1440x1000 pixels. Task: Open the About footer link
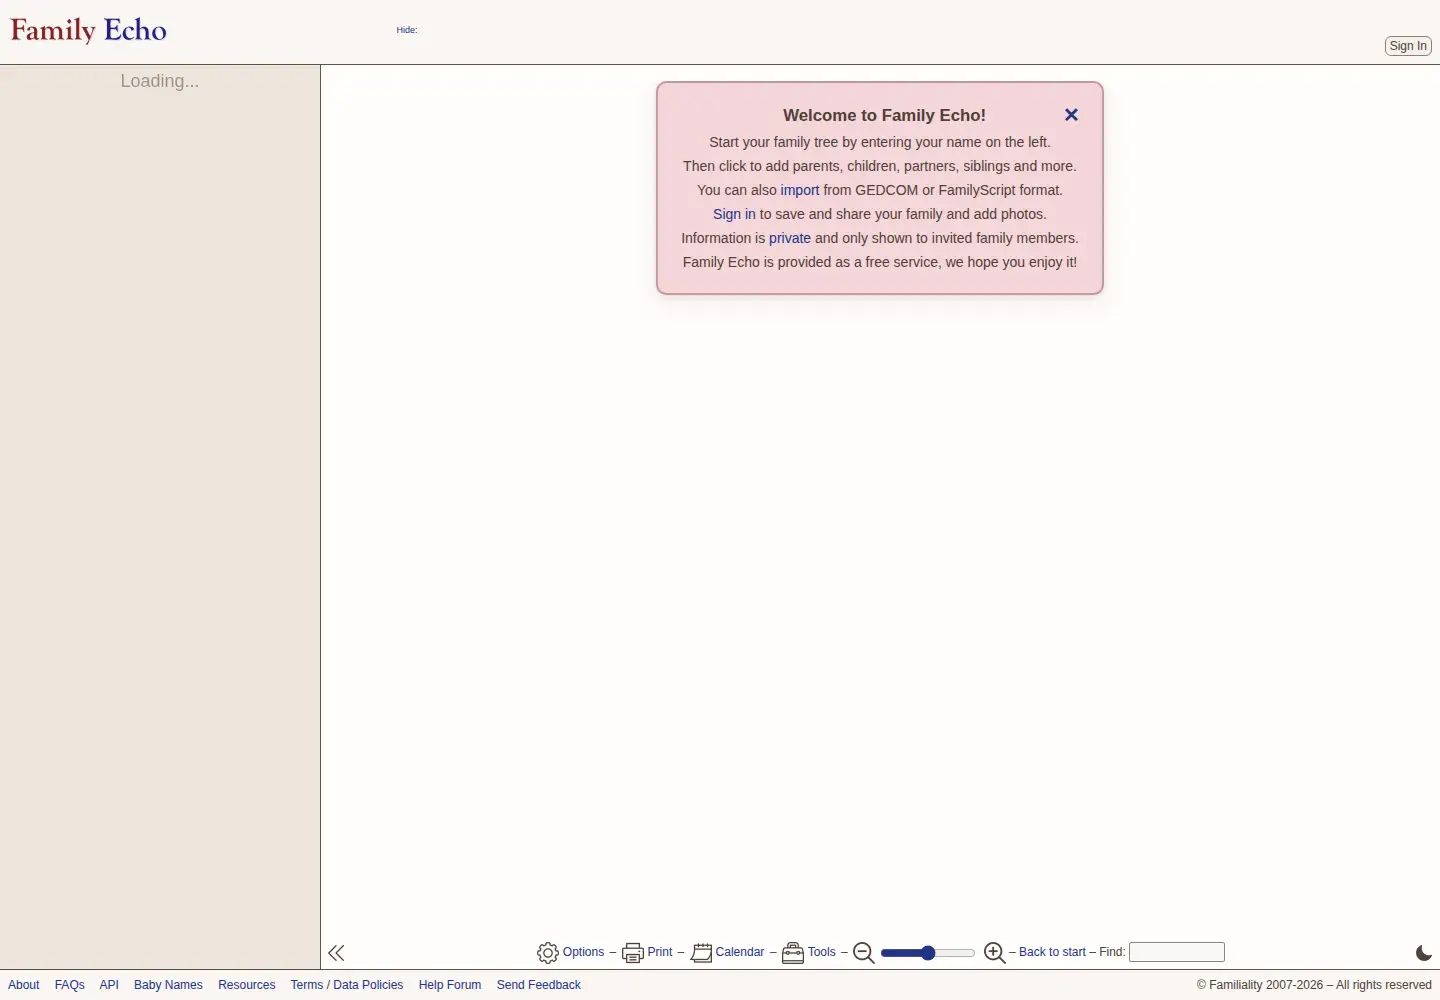pos(24,985)
